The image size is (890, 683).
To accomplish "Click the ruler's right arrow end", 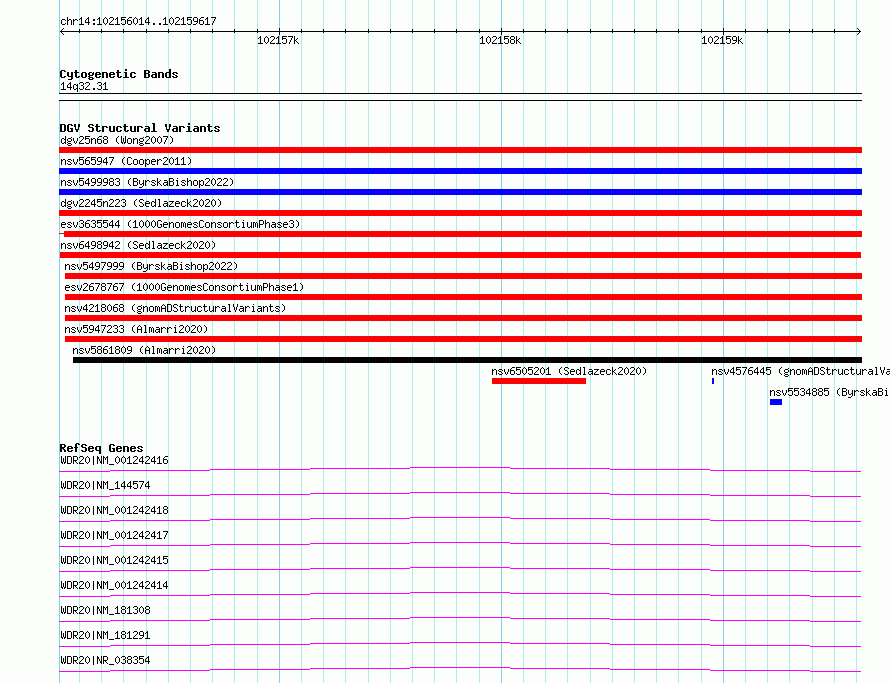I will 859,31.
